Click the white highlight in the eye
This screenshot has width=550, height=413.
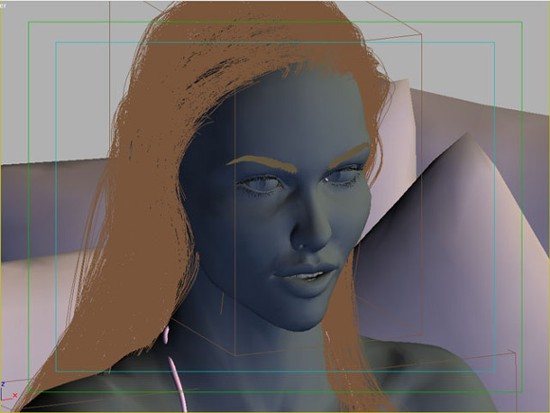pos(326,179)
